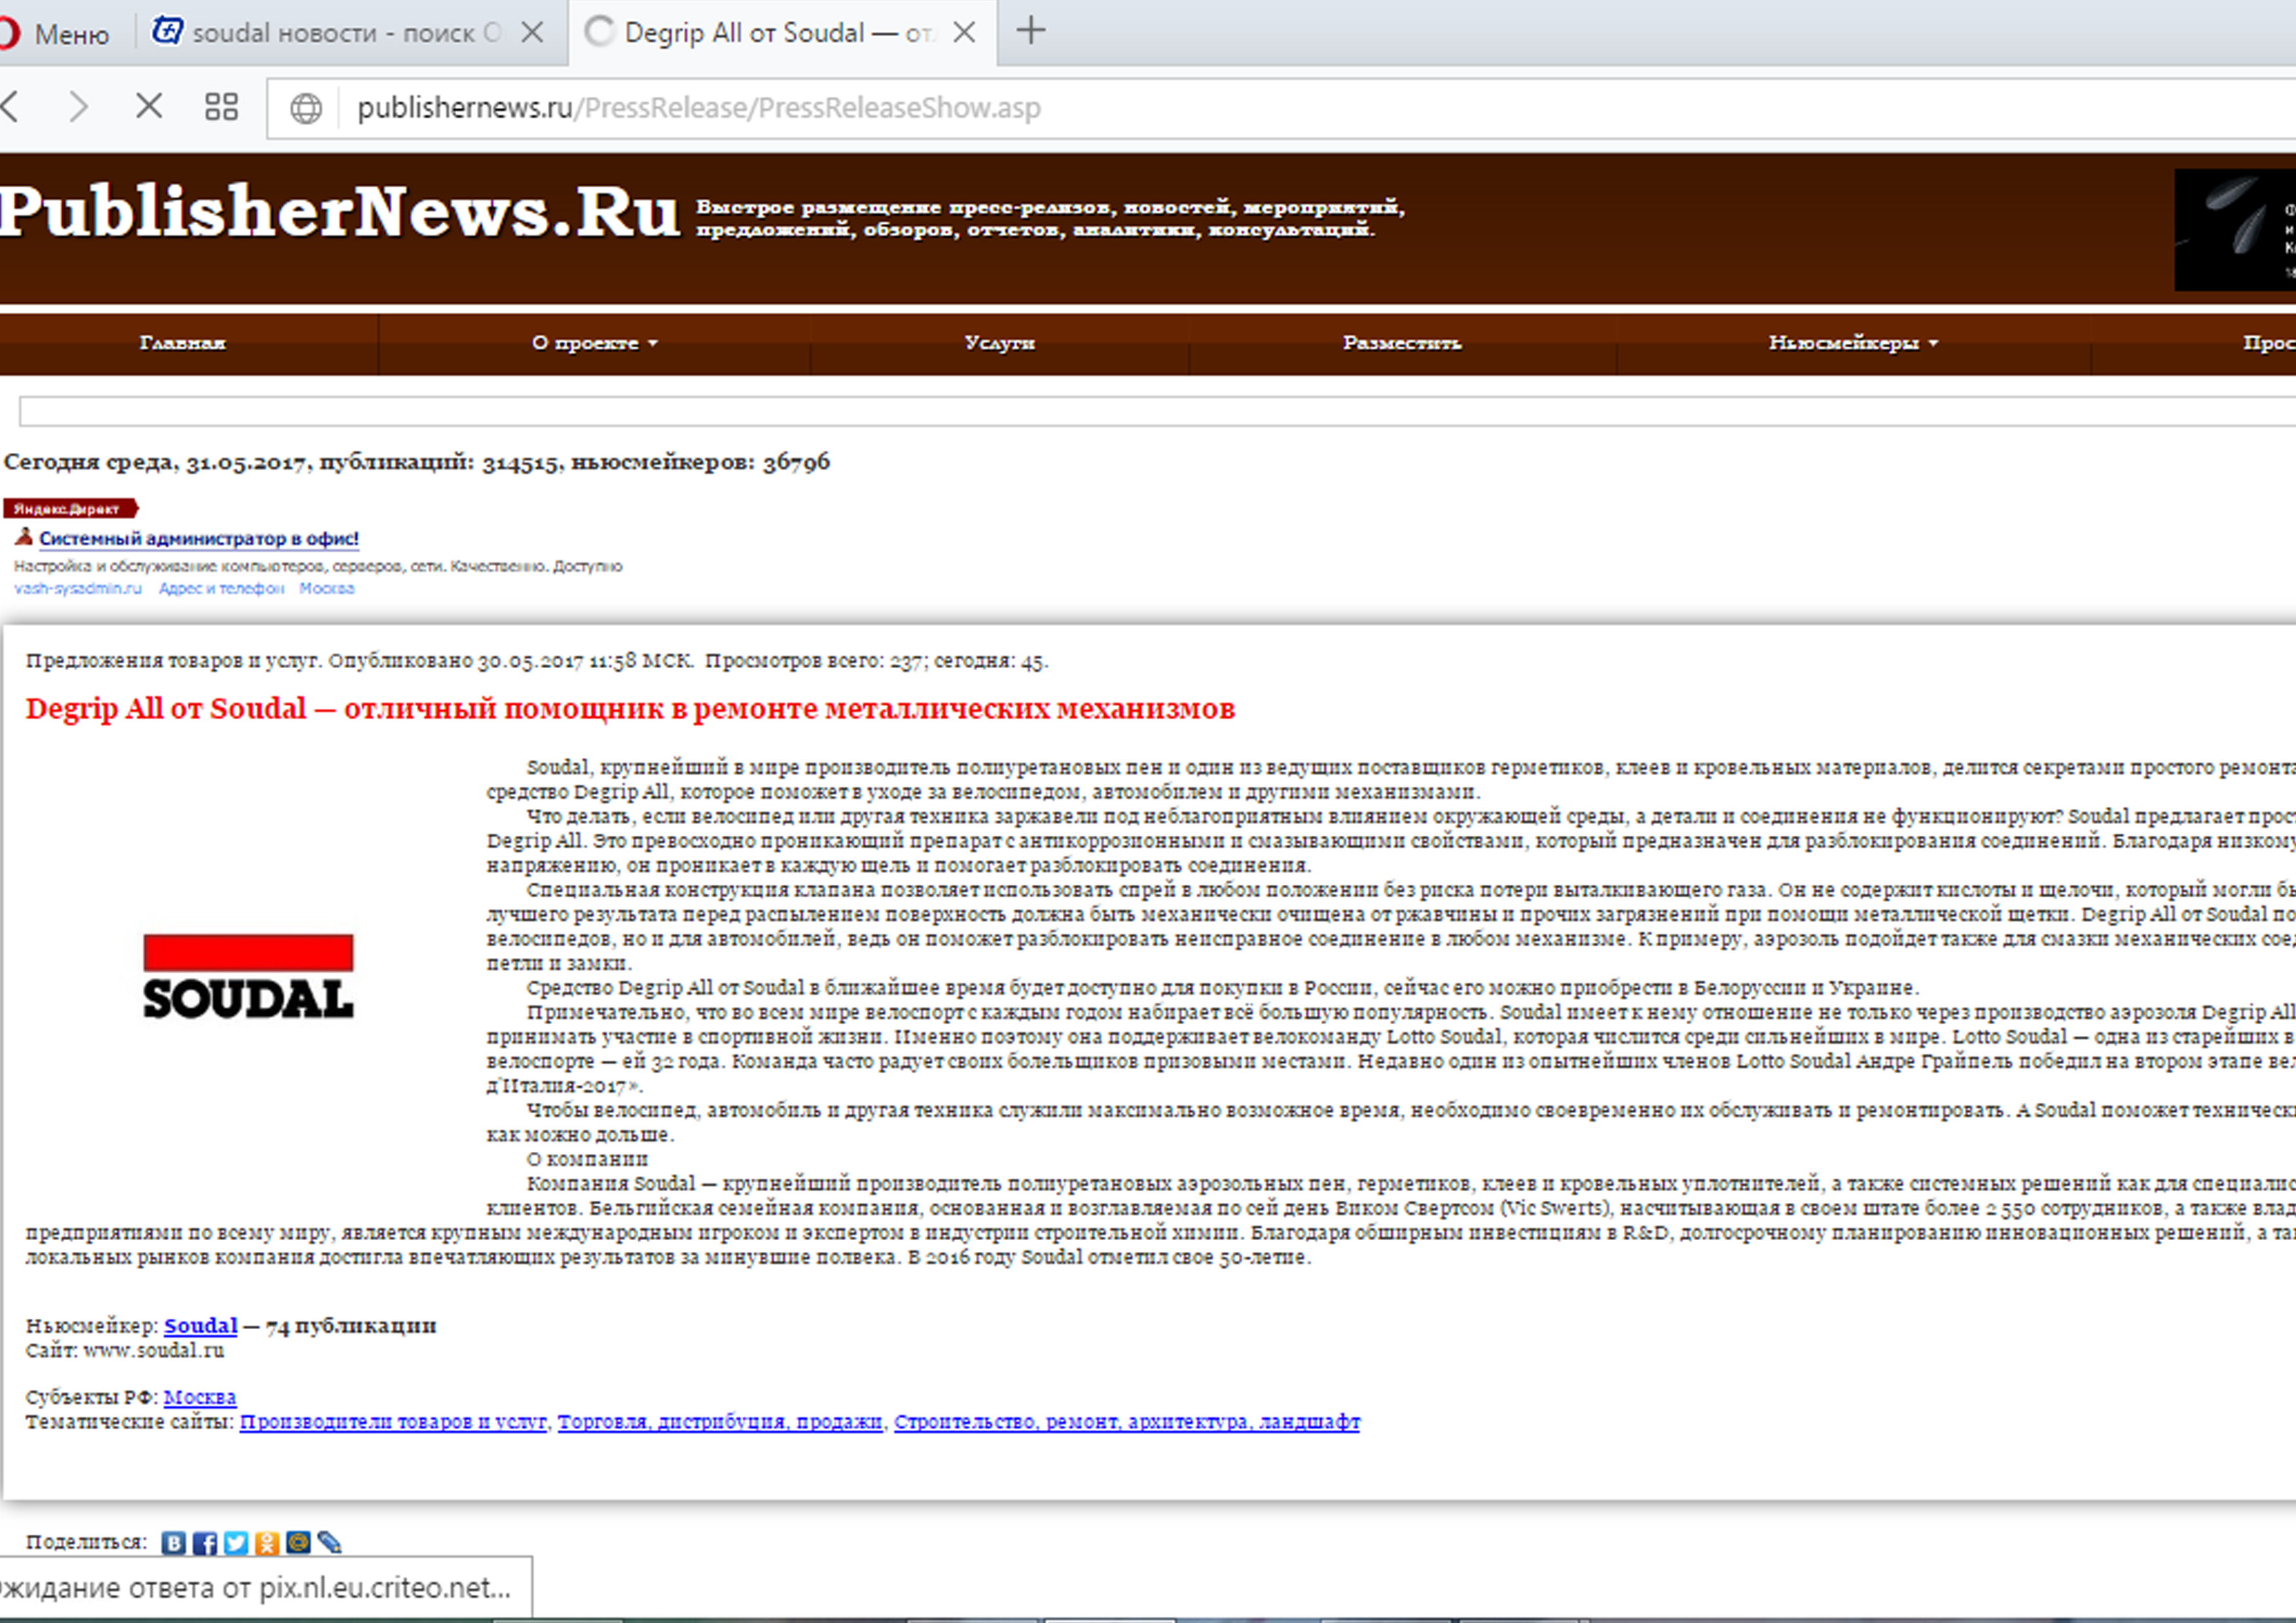Click the 'О компании' line in the article
This screenshot has width=2296, height=1623.
587,1159
